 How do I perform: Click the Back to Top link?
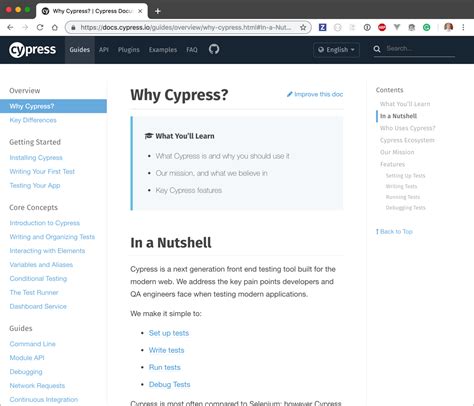394,231
